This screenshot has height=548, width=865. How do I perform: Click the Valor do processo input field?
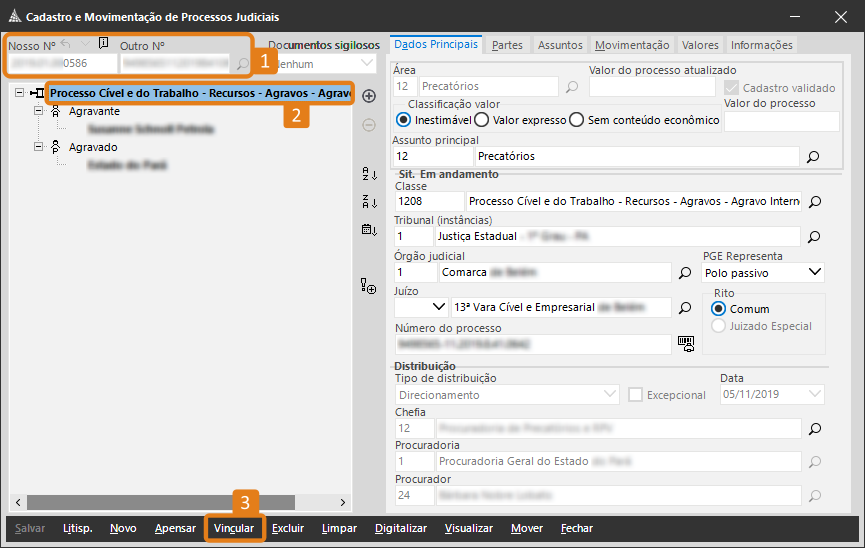(x=781, y=121)
